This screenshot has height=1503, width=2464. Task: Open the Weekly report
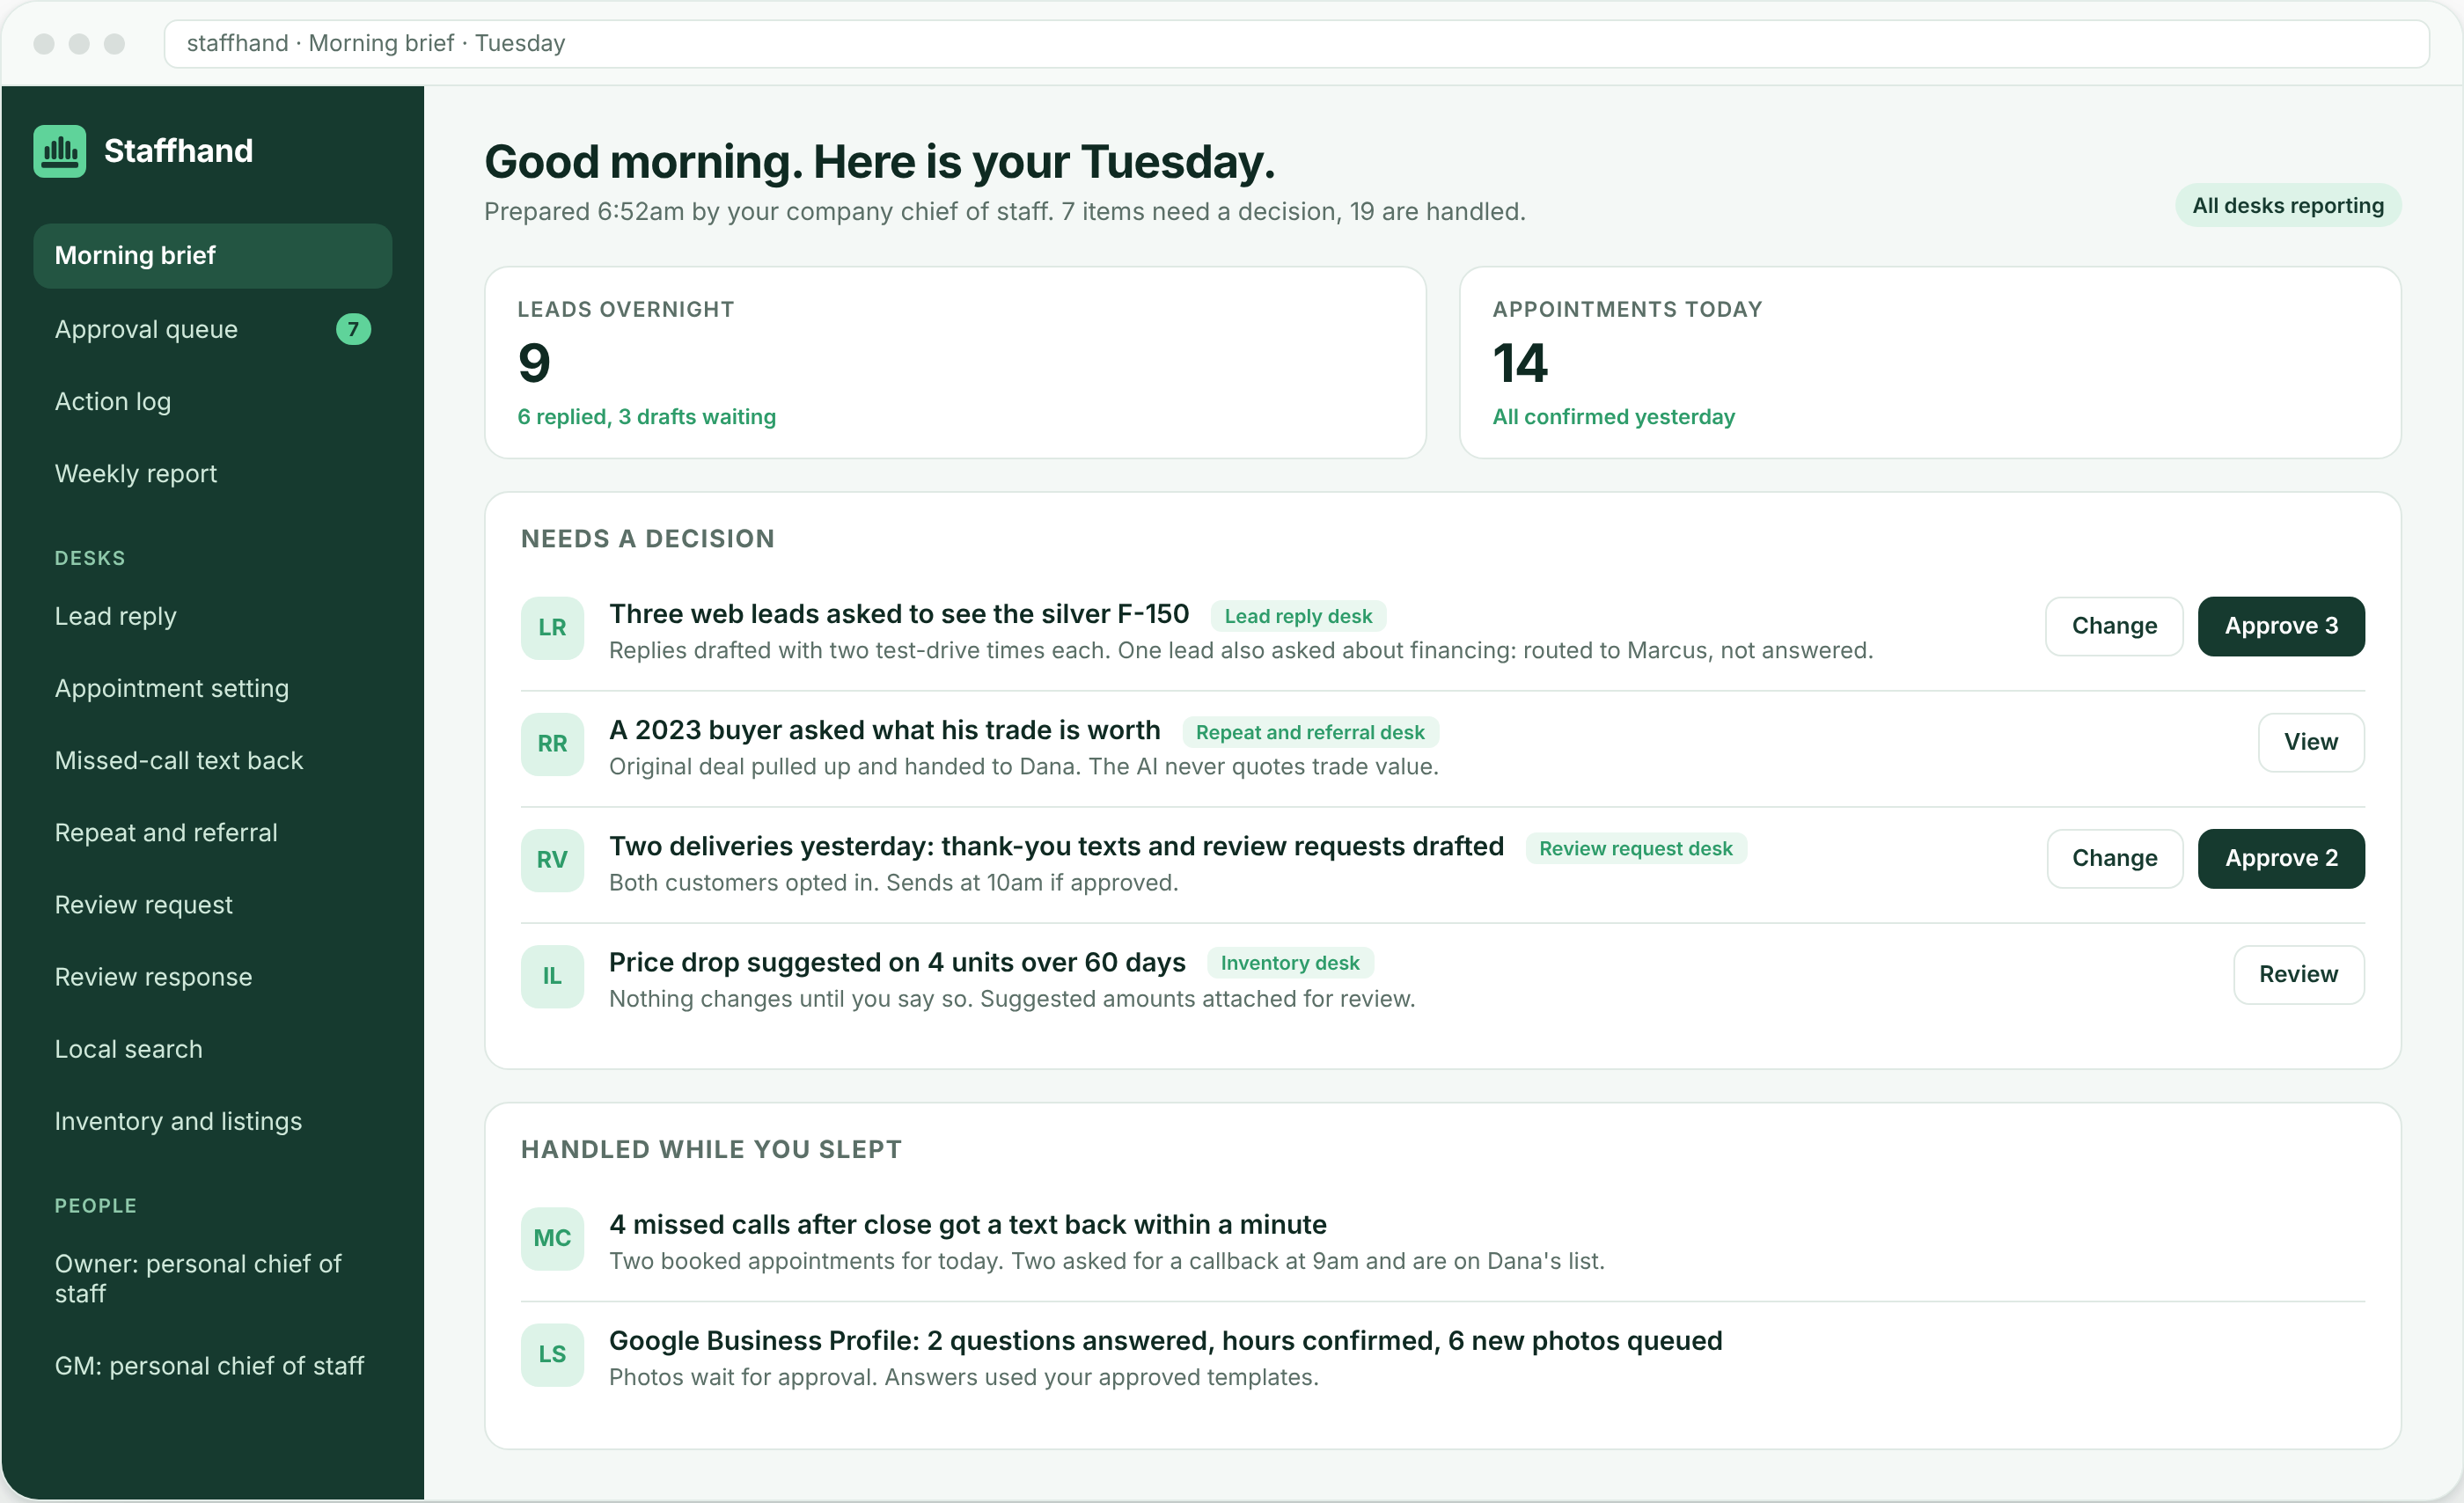[212, 473]
